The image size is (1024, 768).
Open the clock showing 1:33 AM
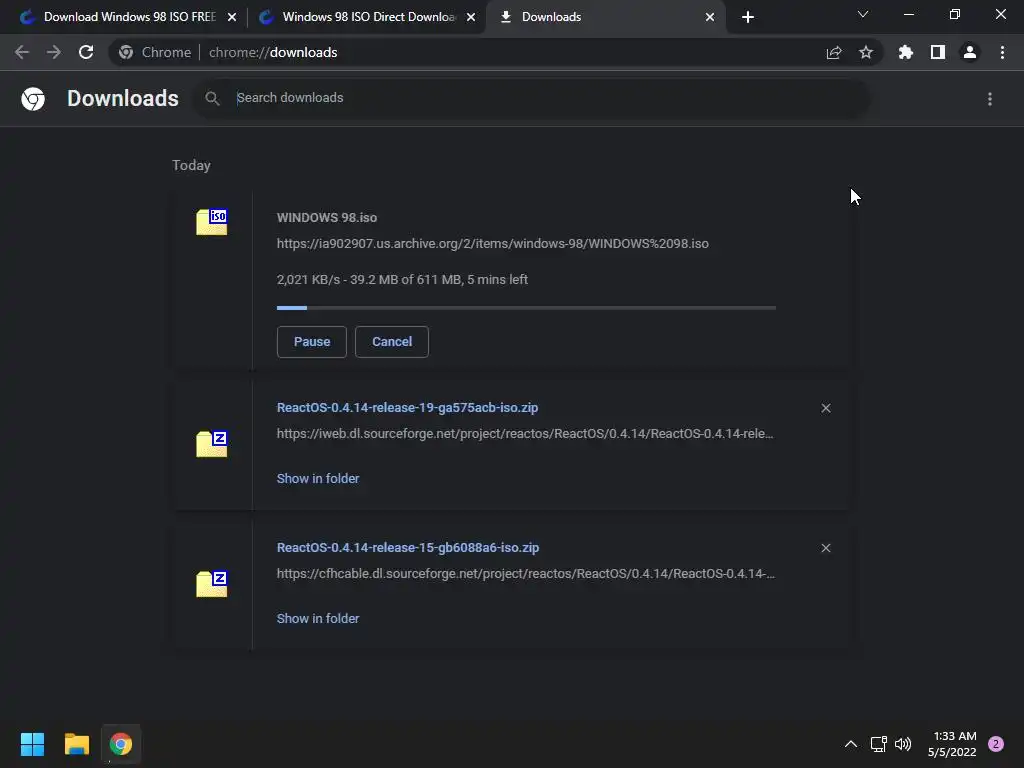[x=952, y=744]
